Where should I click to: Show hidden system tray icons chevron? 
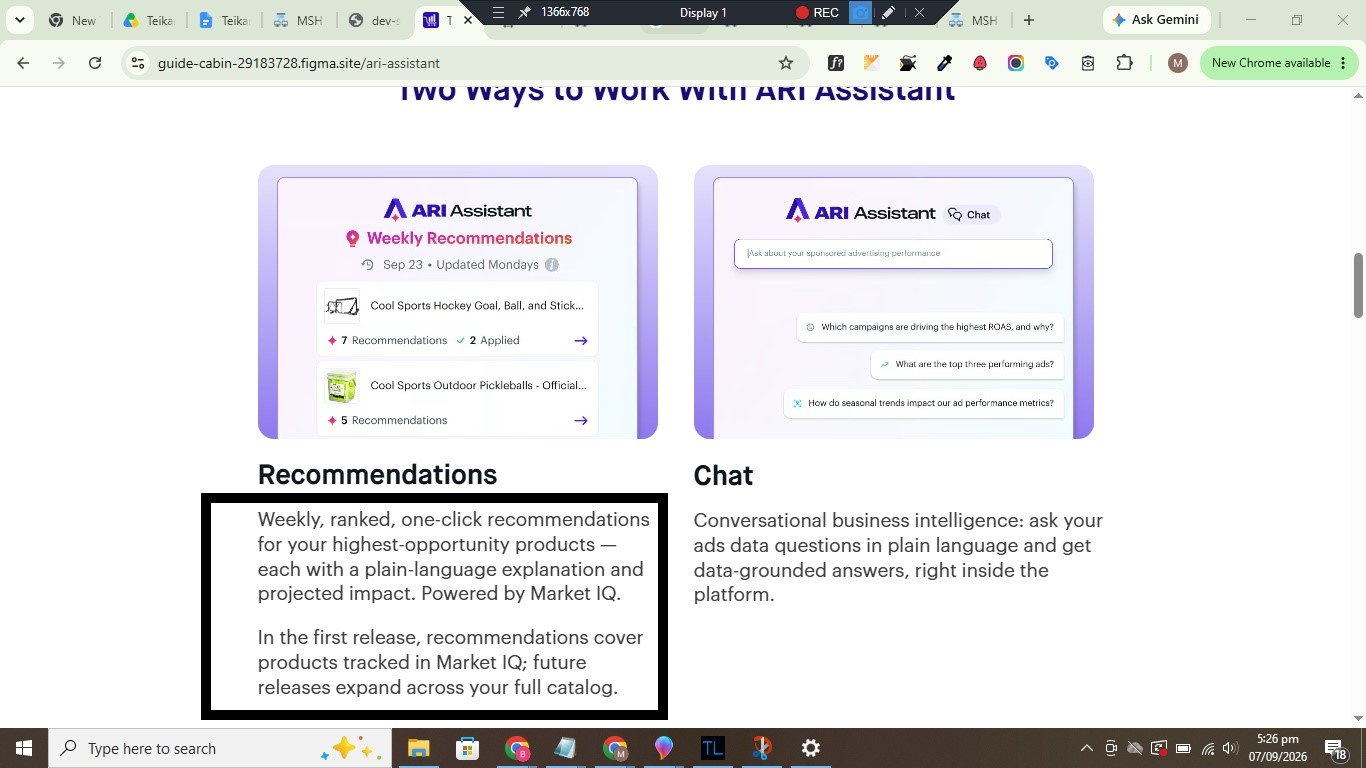pos(1087,748)
